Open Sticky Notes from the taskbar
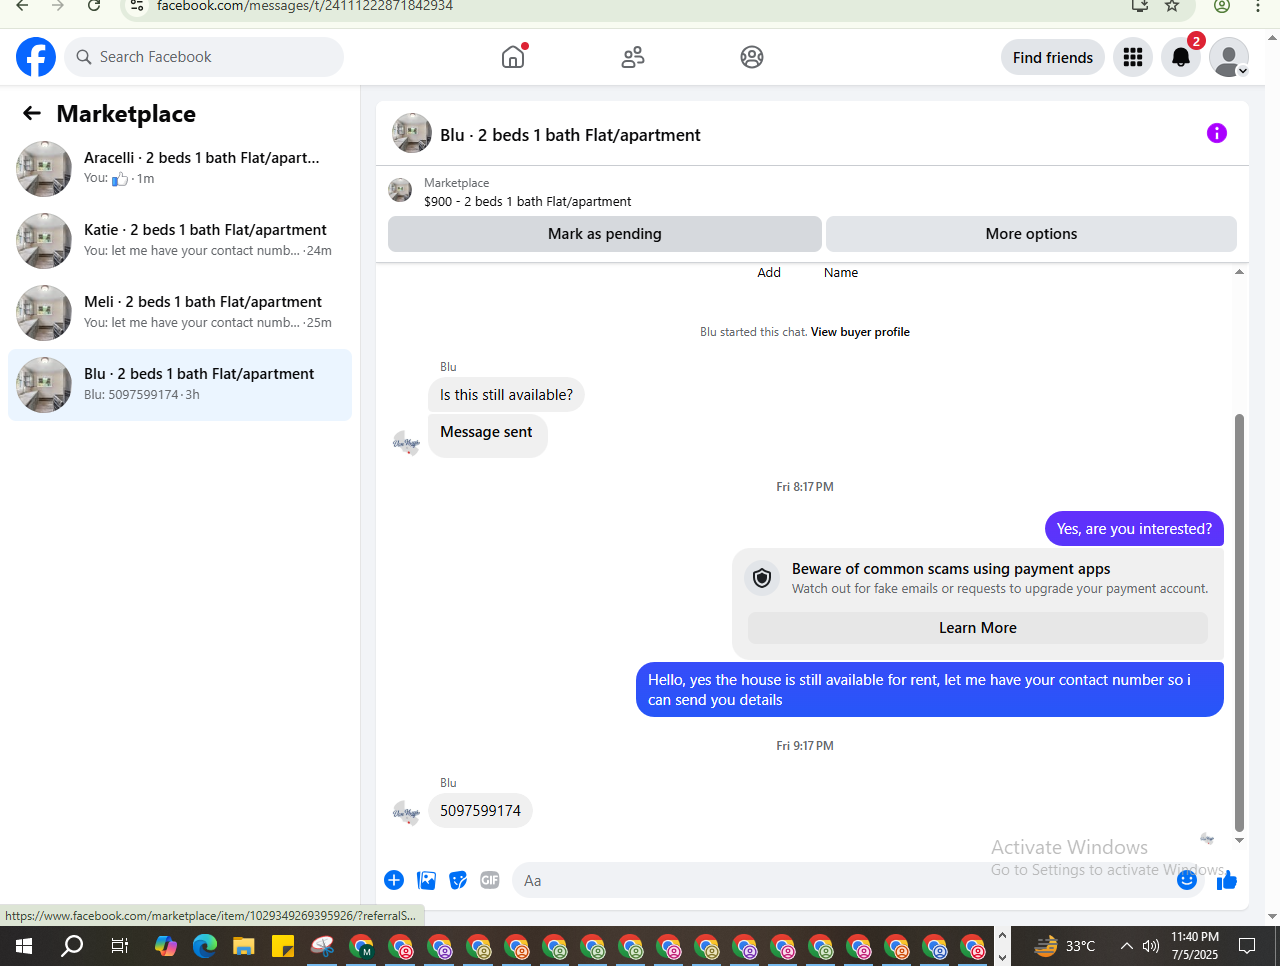 [283, 946]
